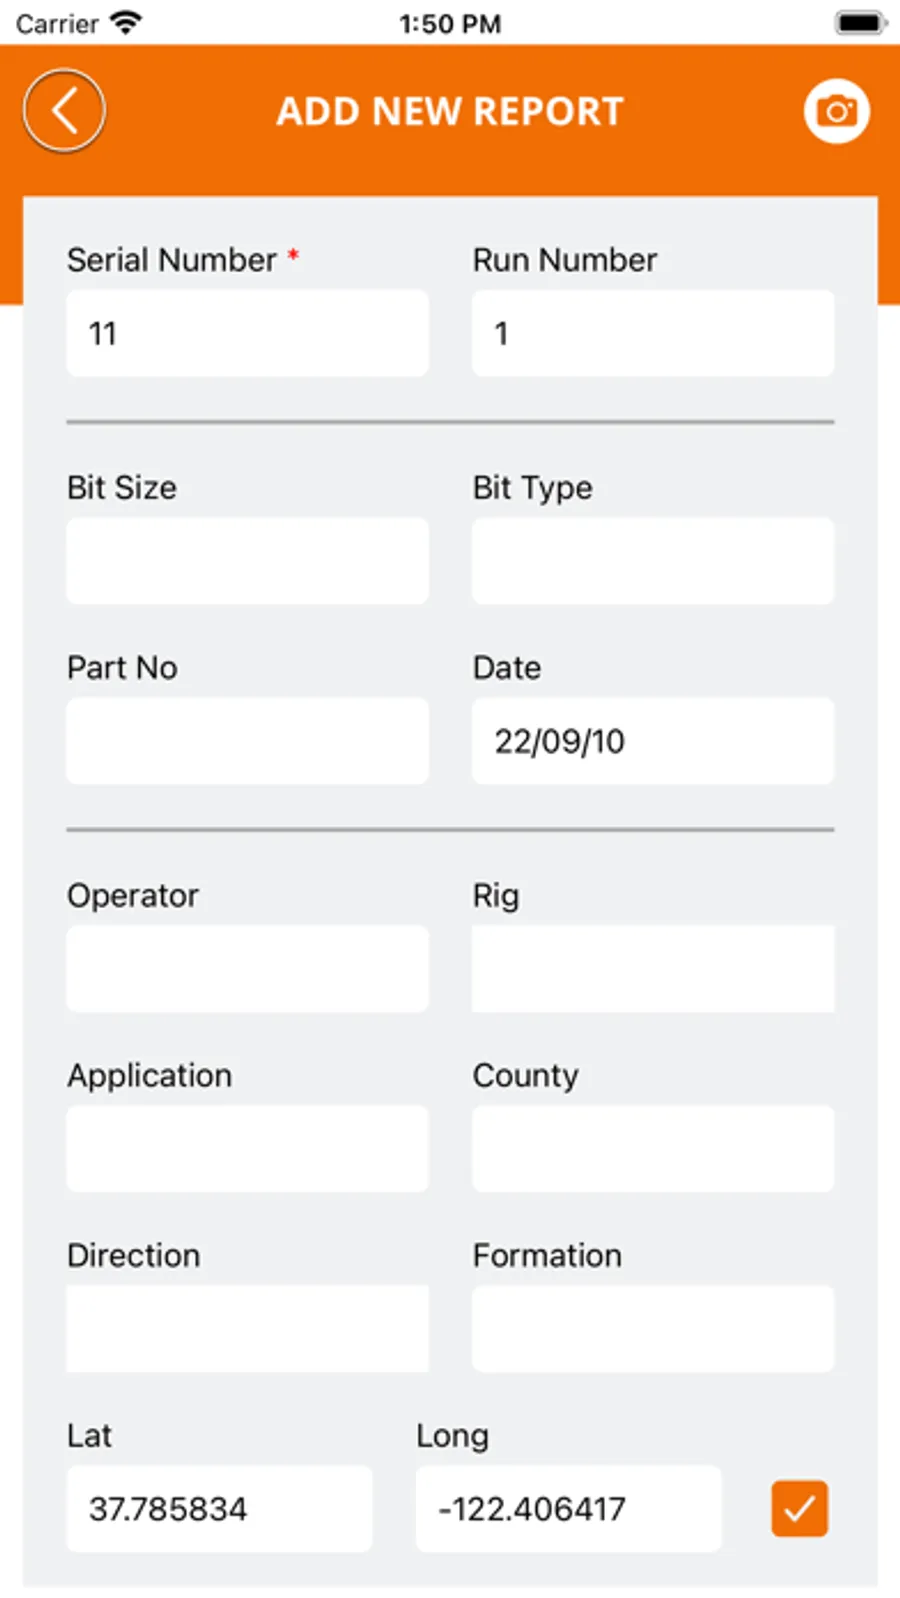Edit the Lat value 37.785834
This screenshot has height=1598, width=900.
point(219,1508)
